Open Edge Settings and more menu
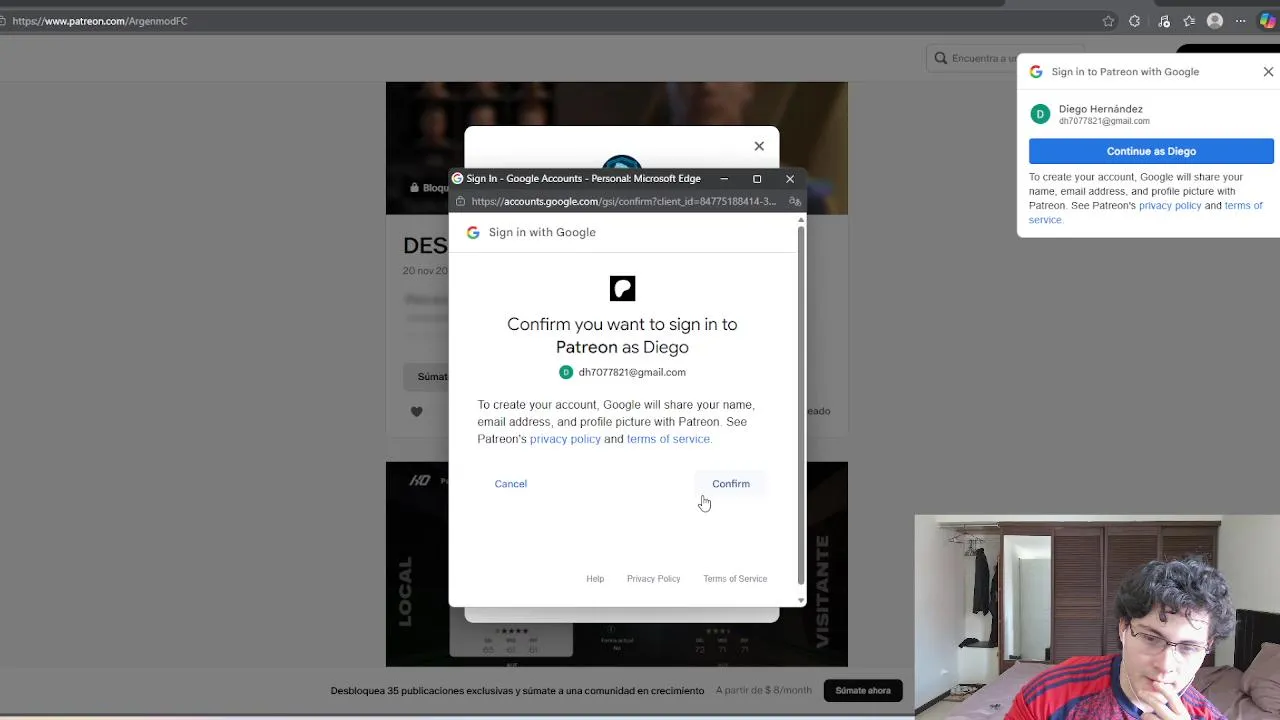1280x720 pixels. (x=1241, y=21)
